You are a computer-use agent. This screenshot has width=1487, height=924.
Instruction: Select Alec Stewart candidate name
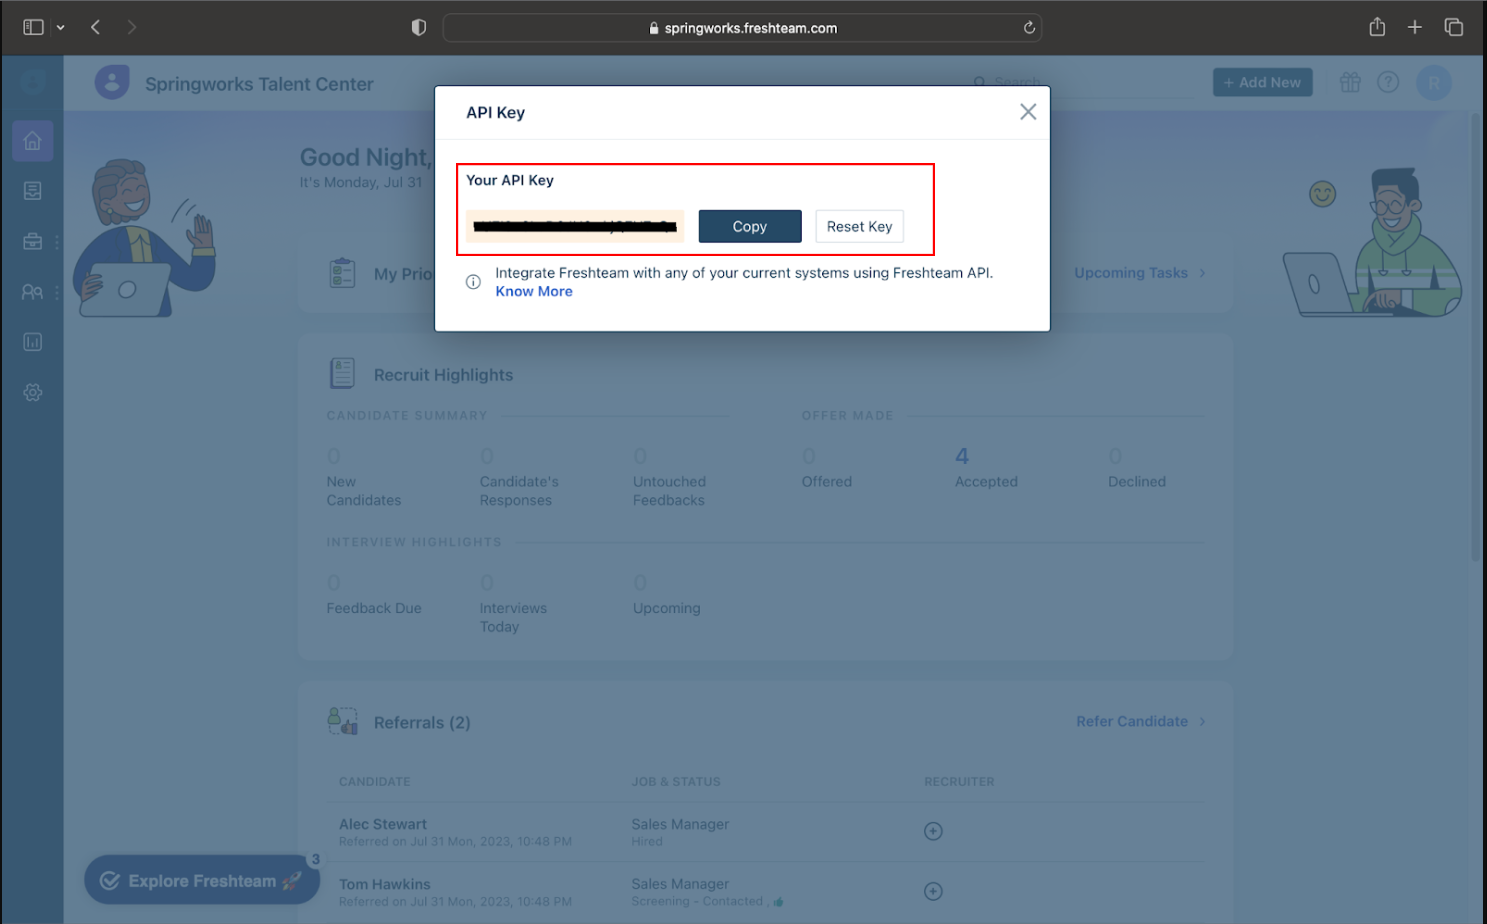pyautogui.click(x=382, y=824)
